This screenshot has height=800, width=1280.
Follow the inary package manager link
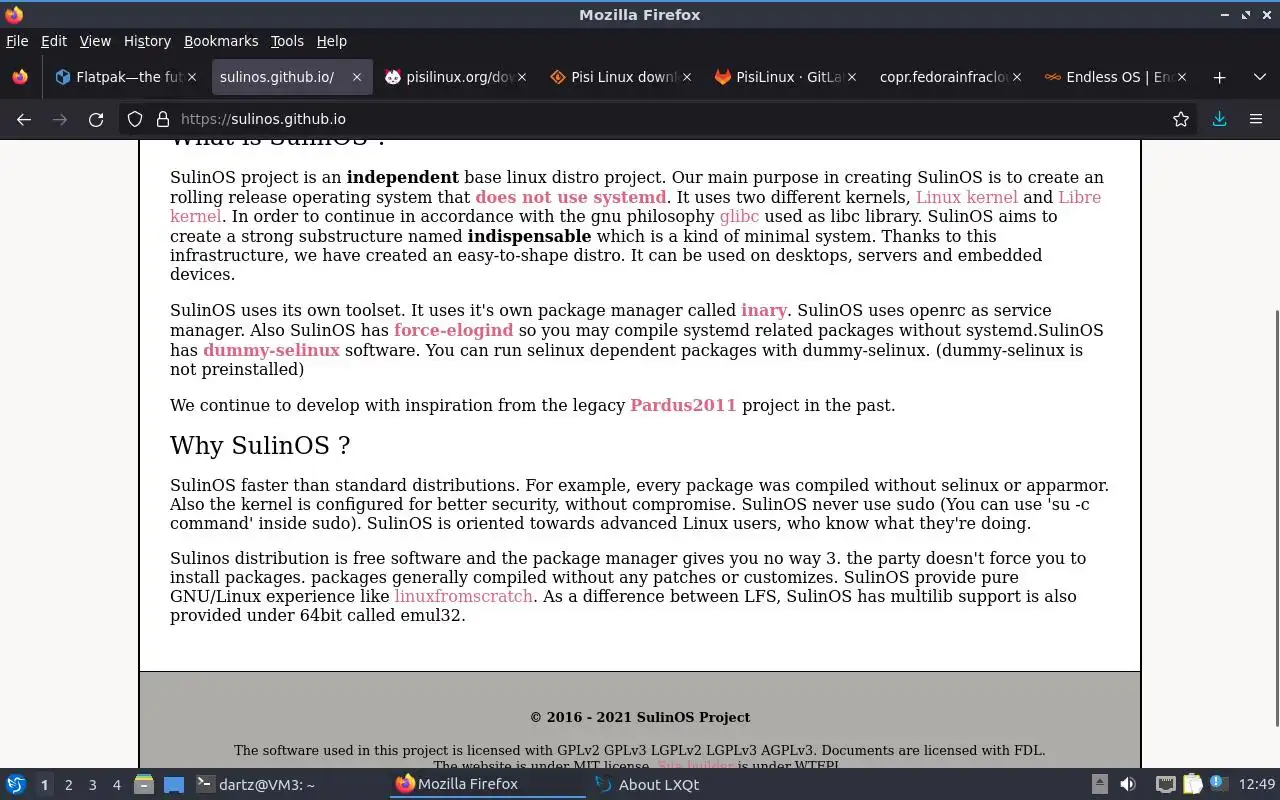click(764, 310)
